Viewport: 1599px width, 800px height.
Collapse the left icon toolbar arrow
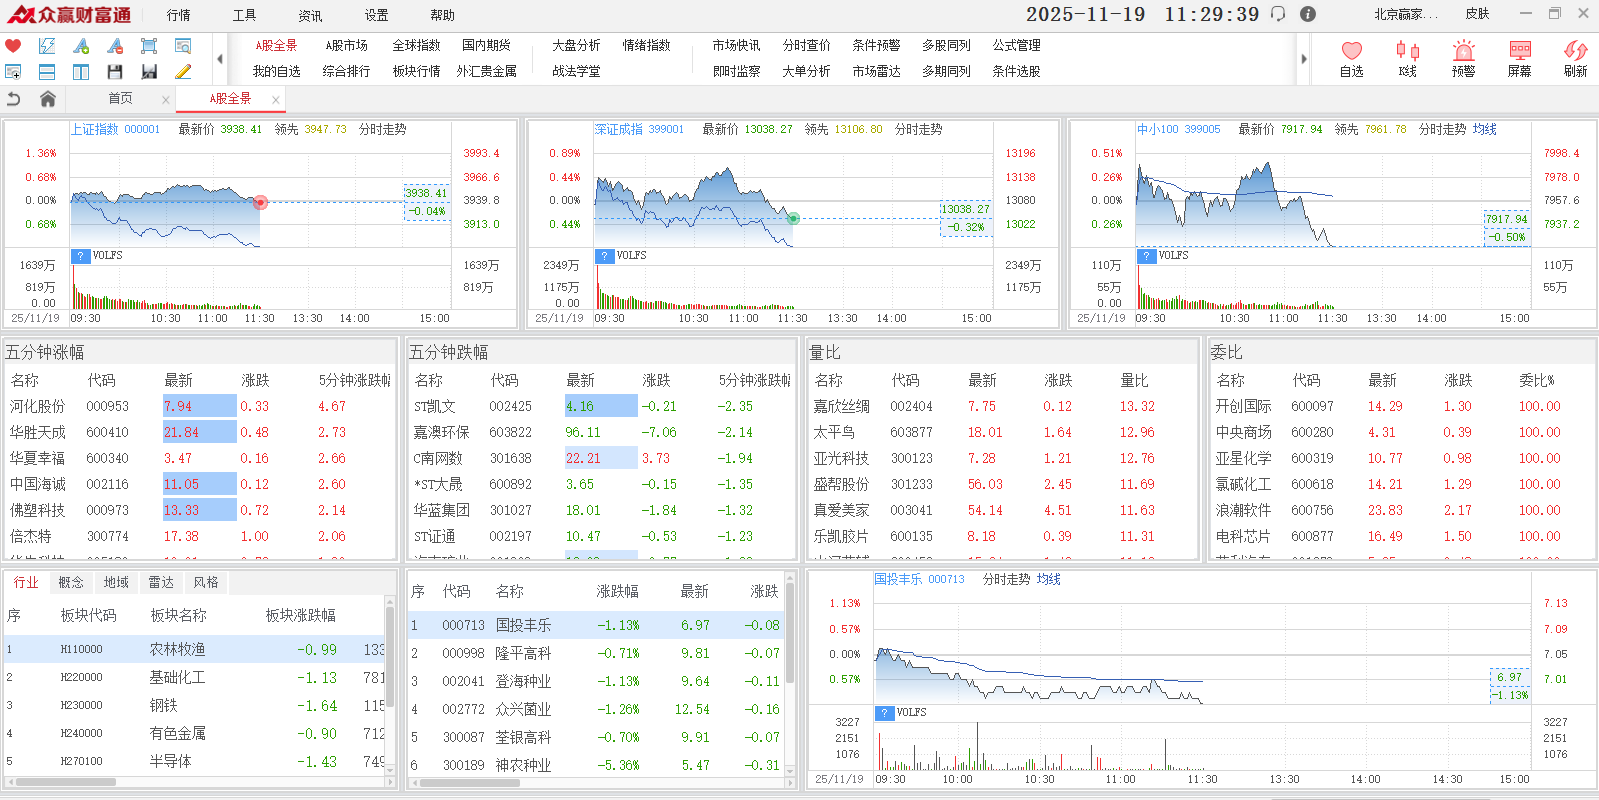pos(220,59)
